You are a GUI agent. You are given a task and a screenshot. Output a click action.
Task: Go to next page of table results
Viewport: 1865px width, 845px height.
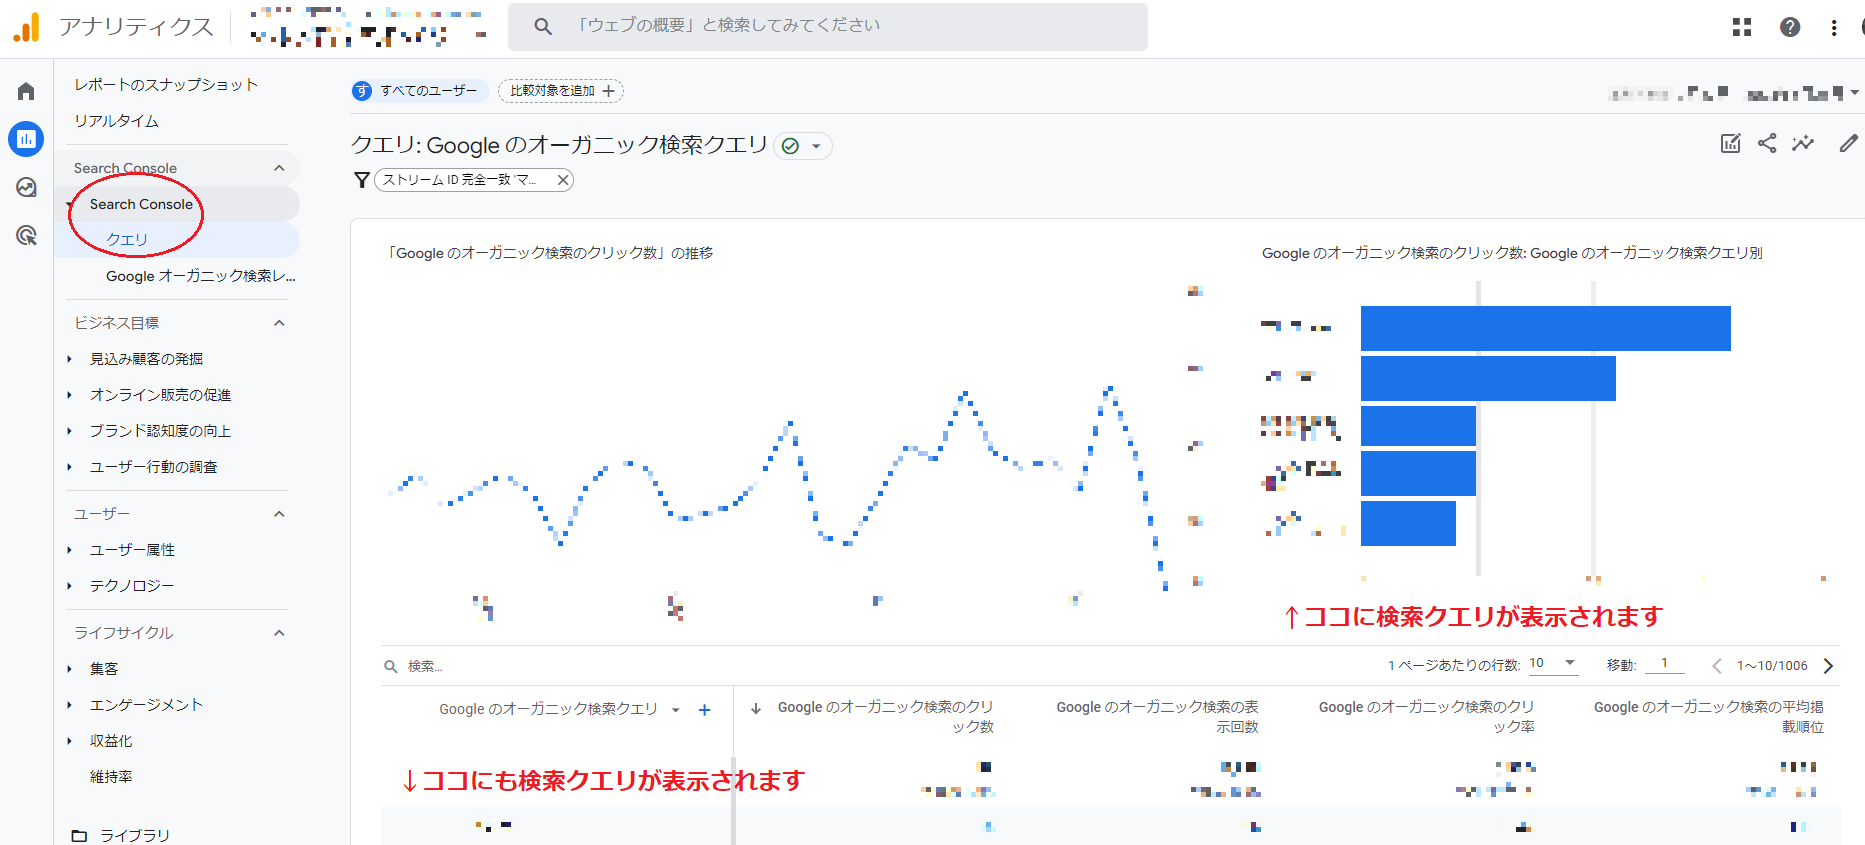click(x=1828, y=666)
